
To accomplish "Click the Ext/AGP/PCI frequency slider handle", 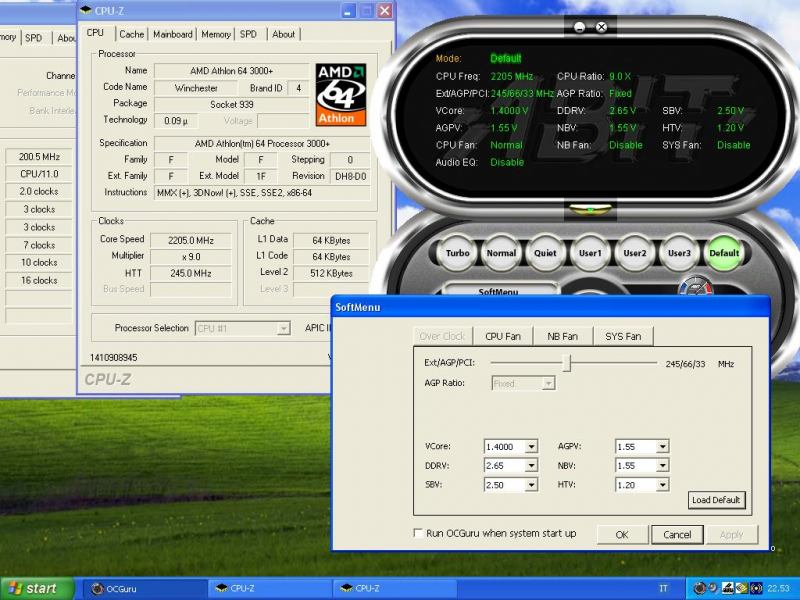I will tap(566, 363).
